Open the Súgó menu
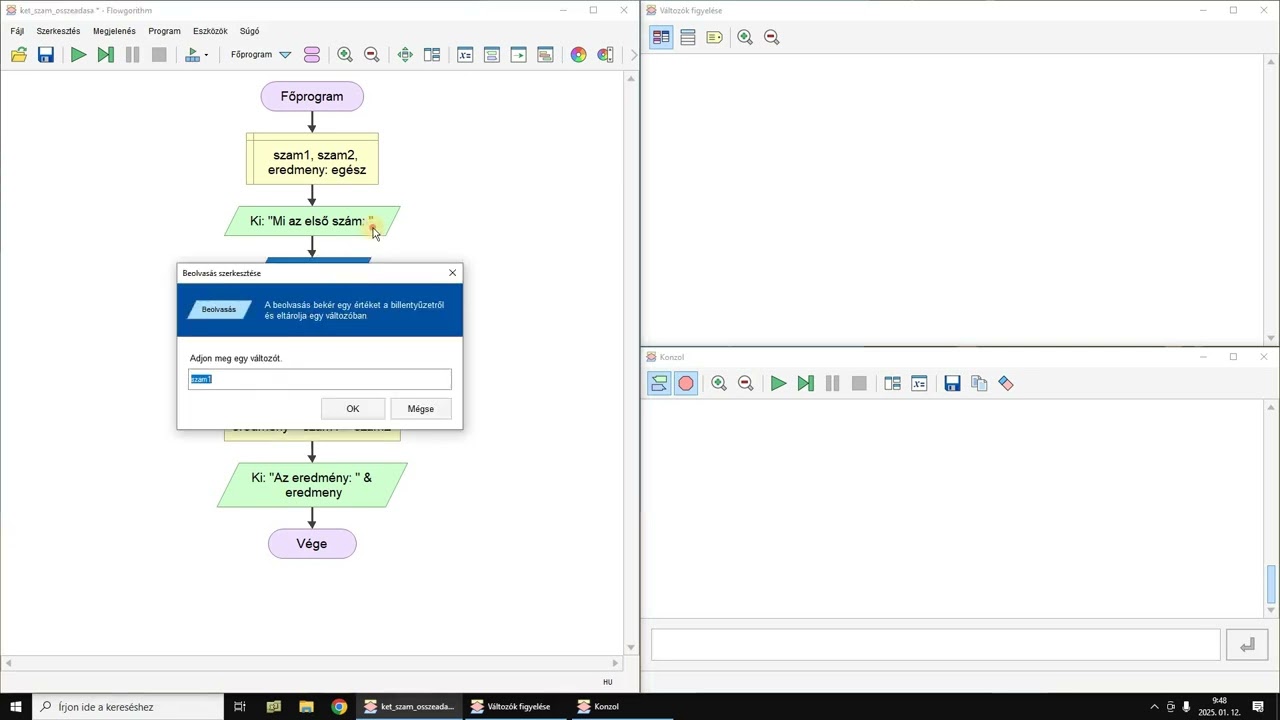This screenshot has height=720, width=1280. coord(249,31)
